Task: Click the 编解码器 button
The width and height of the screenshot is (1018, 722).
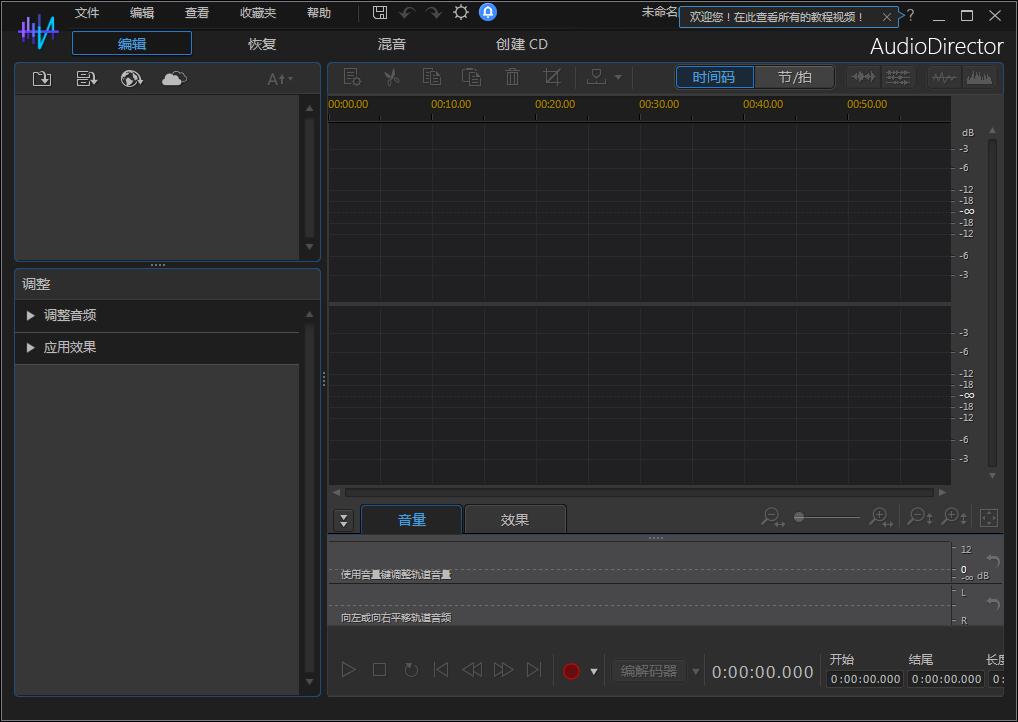Action: click(x=649, y=671)
